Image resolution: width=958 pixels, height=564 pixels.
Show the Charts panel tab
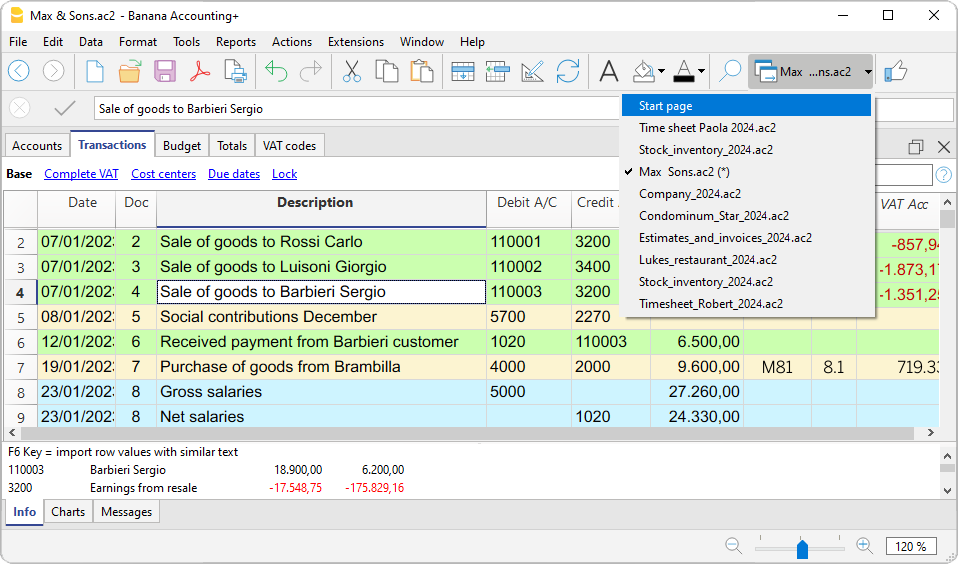[68, 511]
